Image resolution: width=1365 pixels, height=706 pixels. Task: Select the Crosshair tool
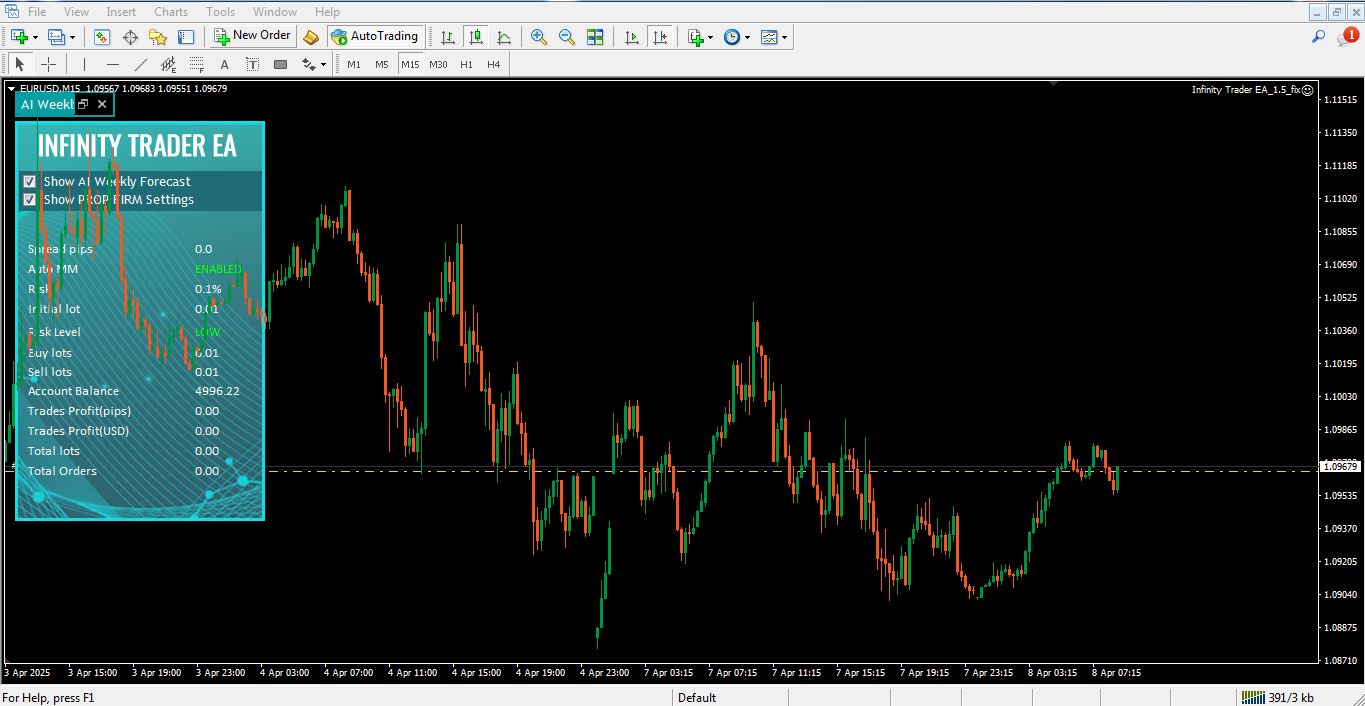49,64
